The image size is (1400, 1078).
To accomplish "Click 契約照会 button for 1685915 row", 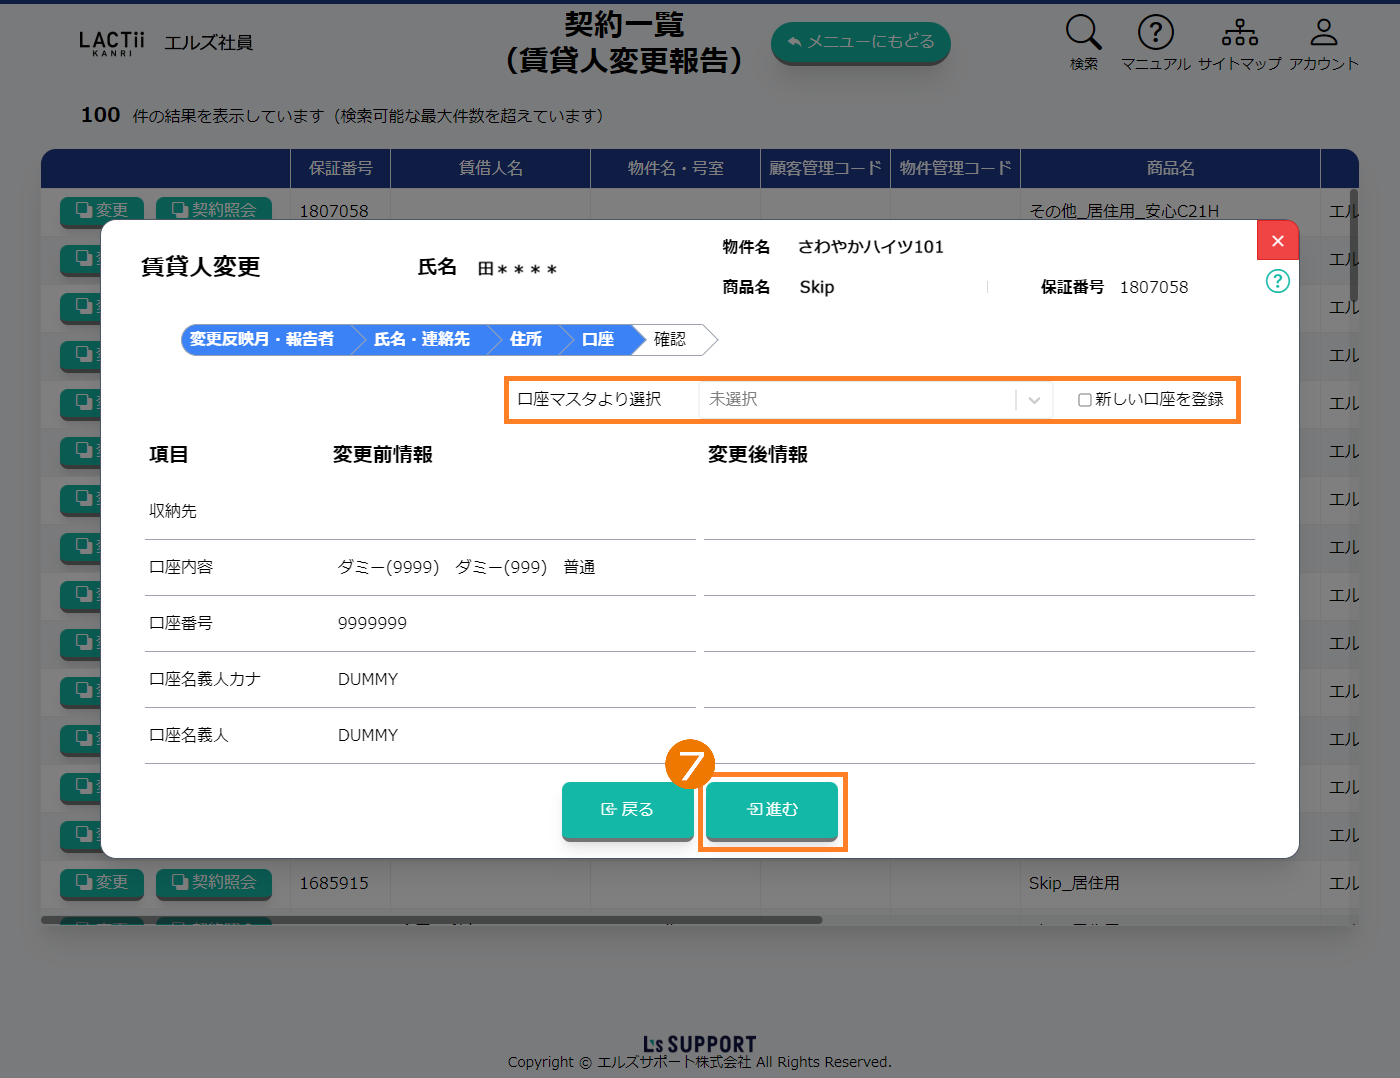I will click(x=214, y=883).
